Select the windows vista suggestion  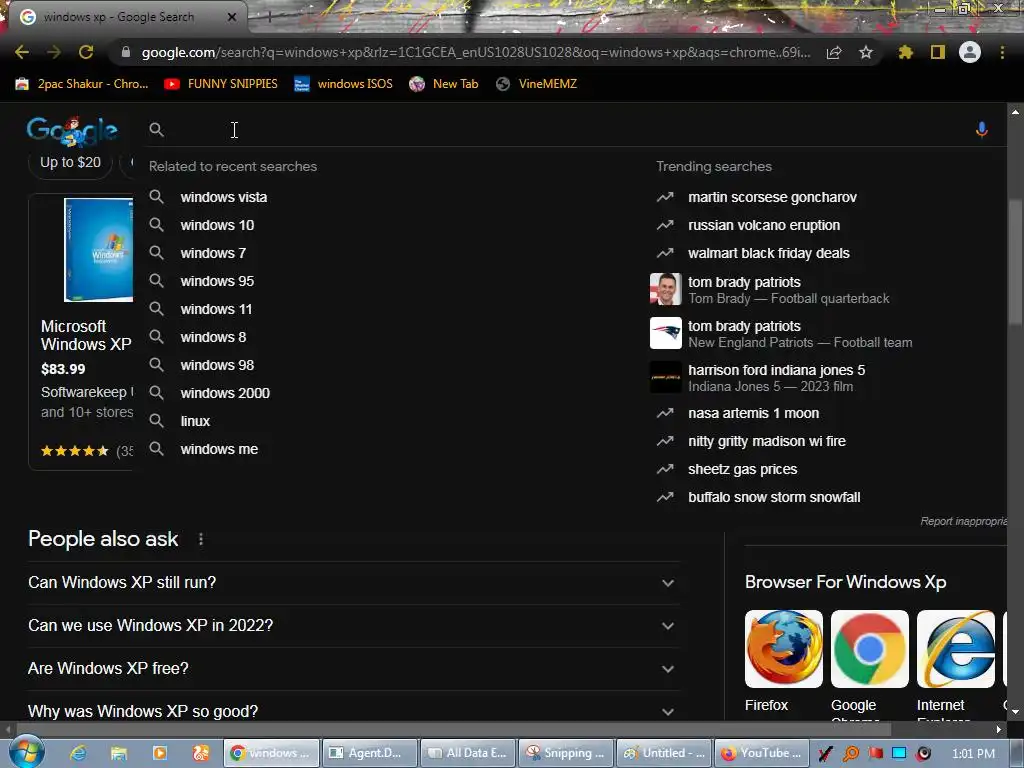pyautogui.click(x=223, y=197)
